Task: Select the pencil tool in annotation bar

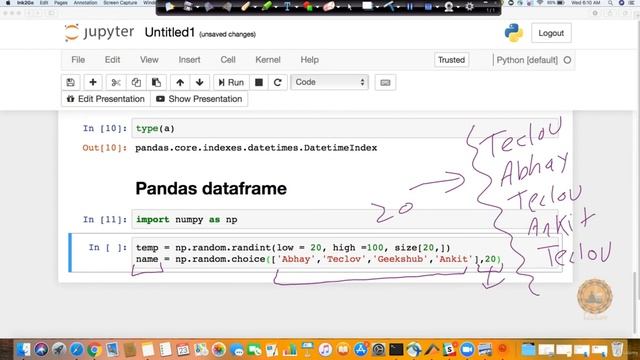Action: (245, 7)
